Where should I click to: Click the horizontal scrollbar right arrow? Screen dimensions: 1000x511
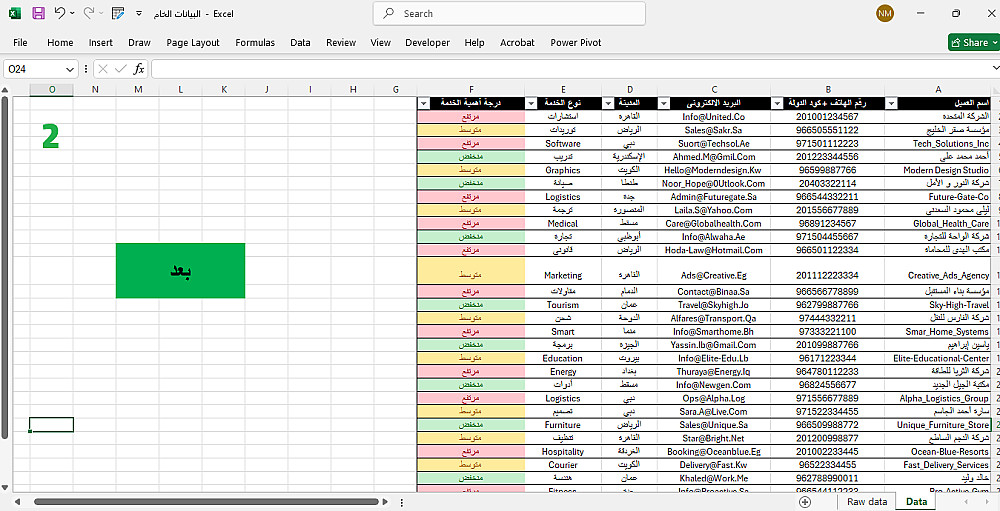click(x=385, y=502)
